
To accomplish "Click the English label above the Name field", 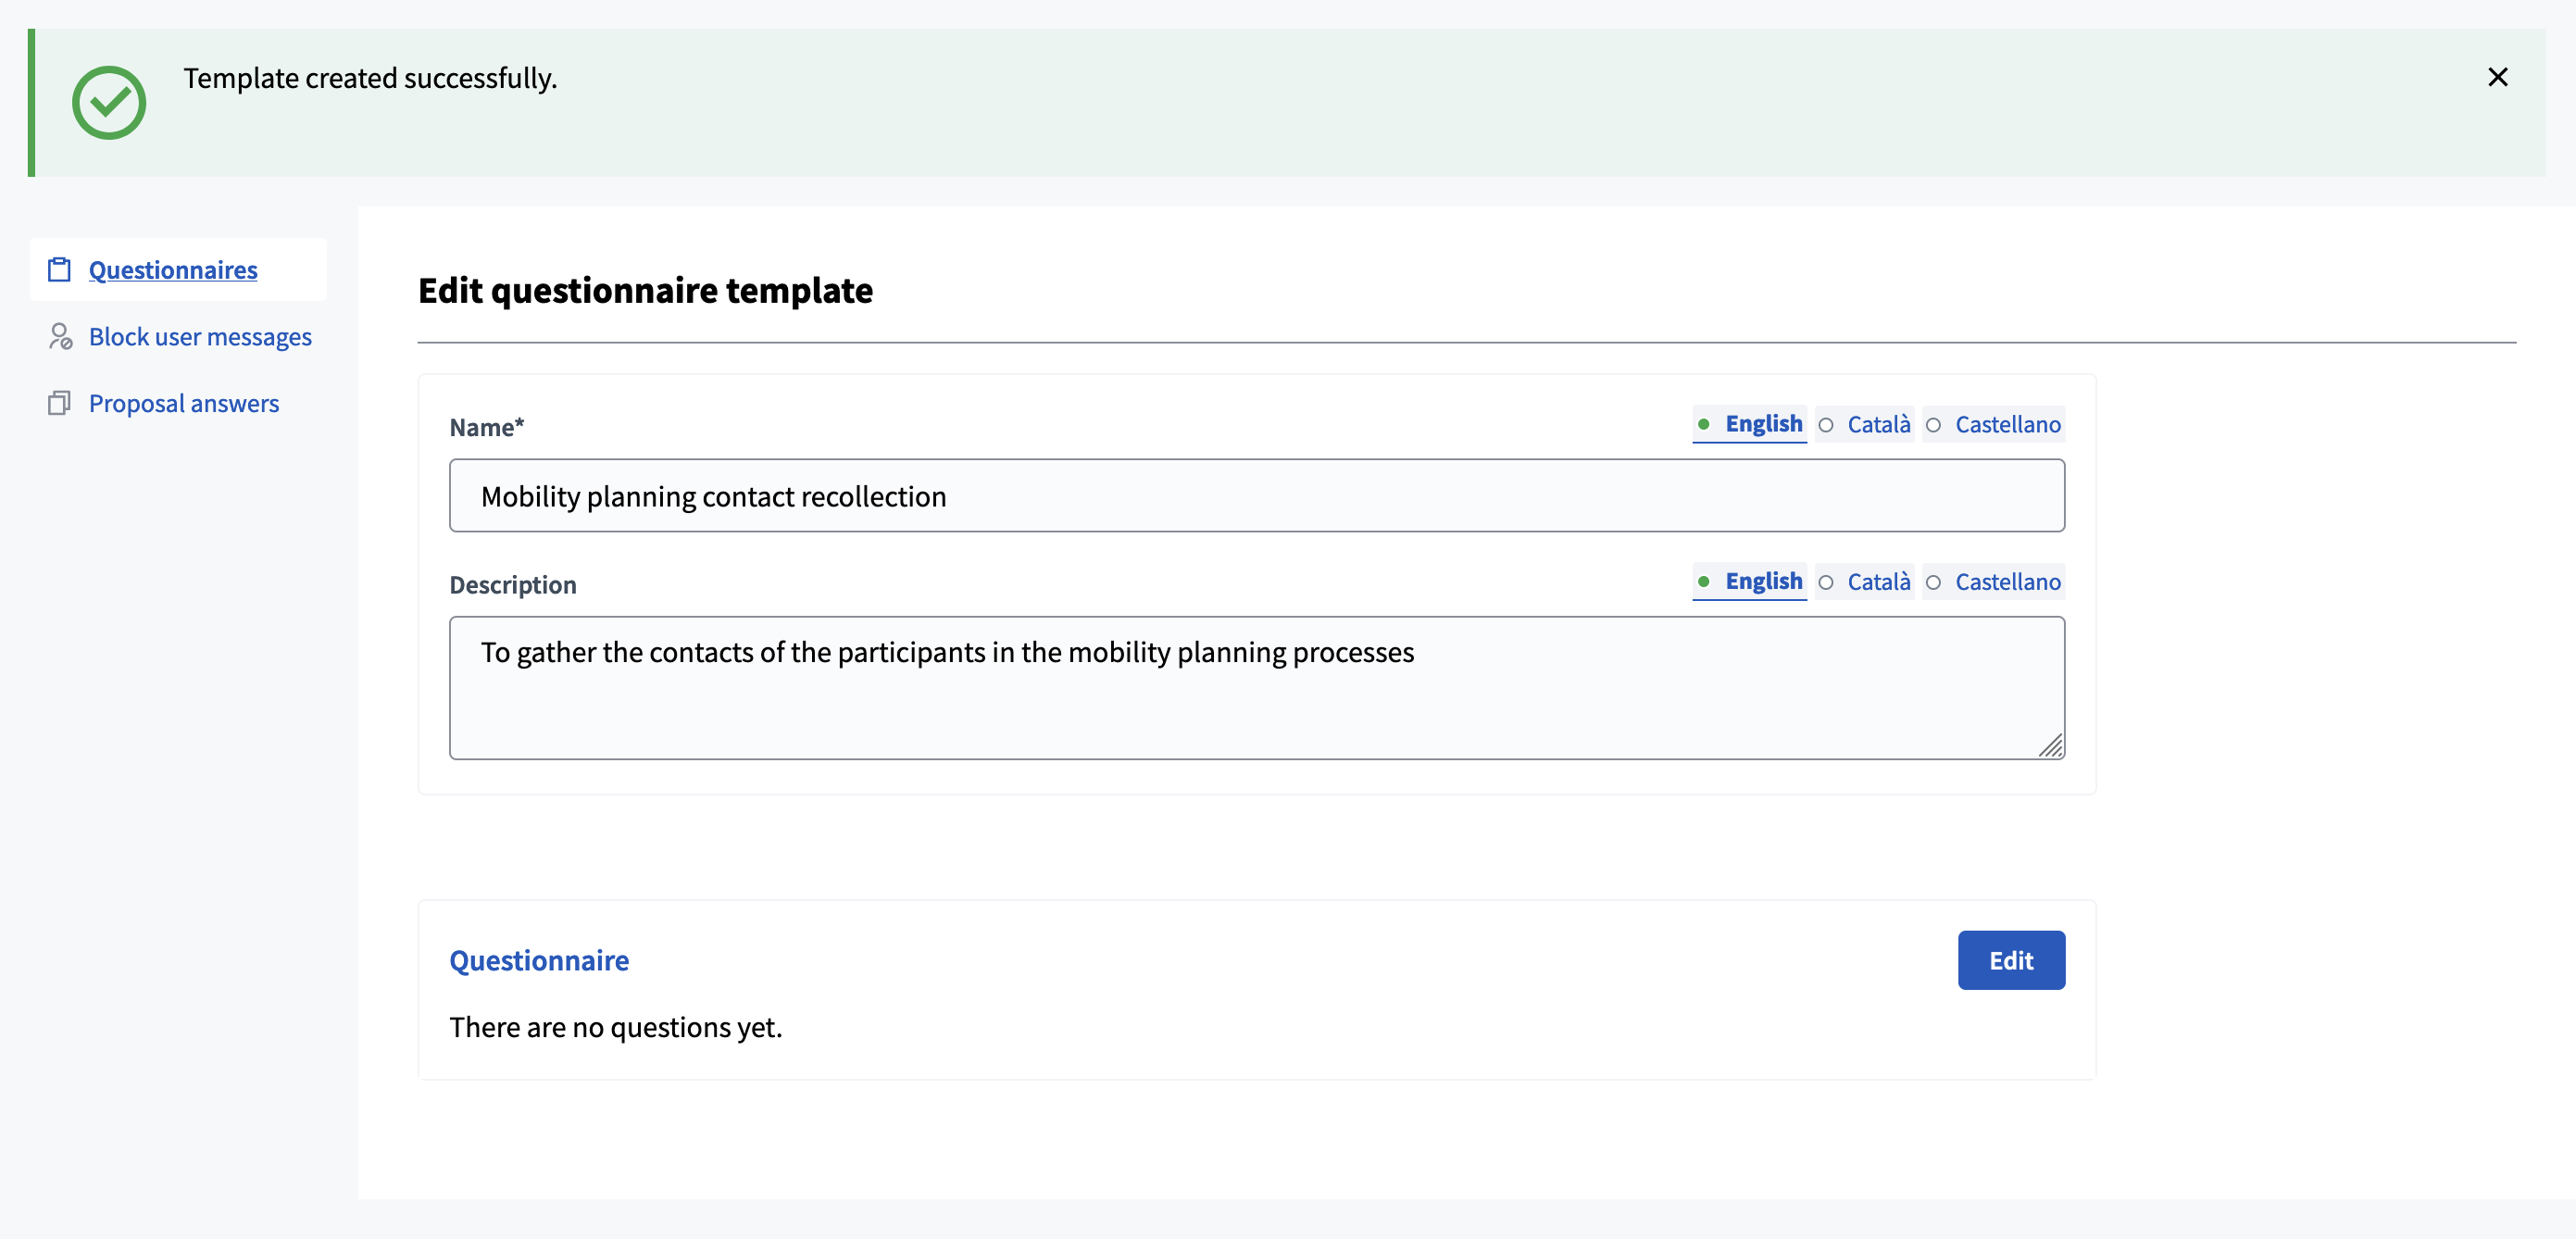I will tap(1764, 424).
